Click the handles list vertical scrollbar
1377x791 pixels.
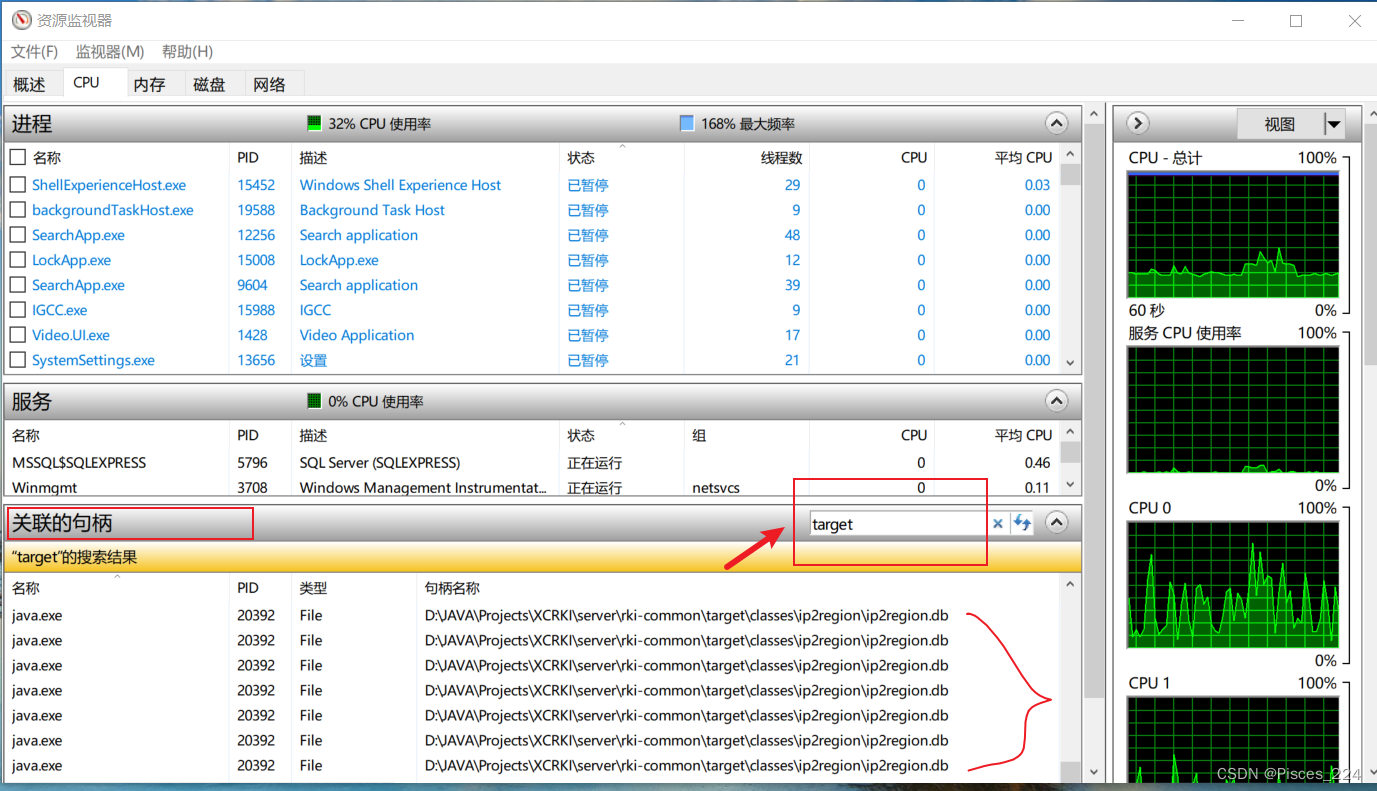[1070, 680]
